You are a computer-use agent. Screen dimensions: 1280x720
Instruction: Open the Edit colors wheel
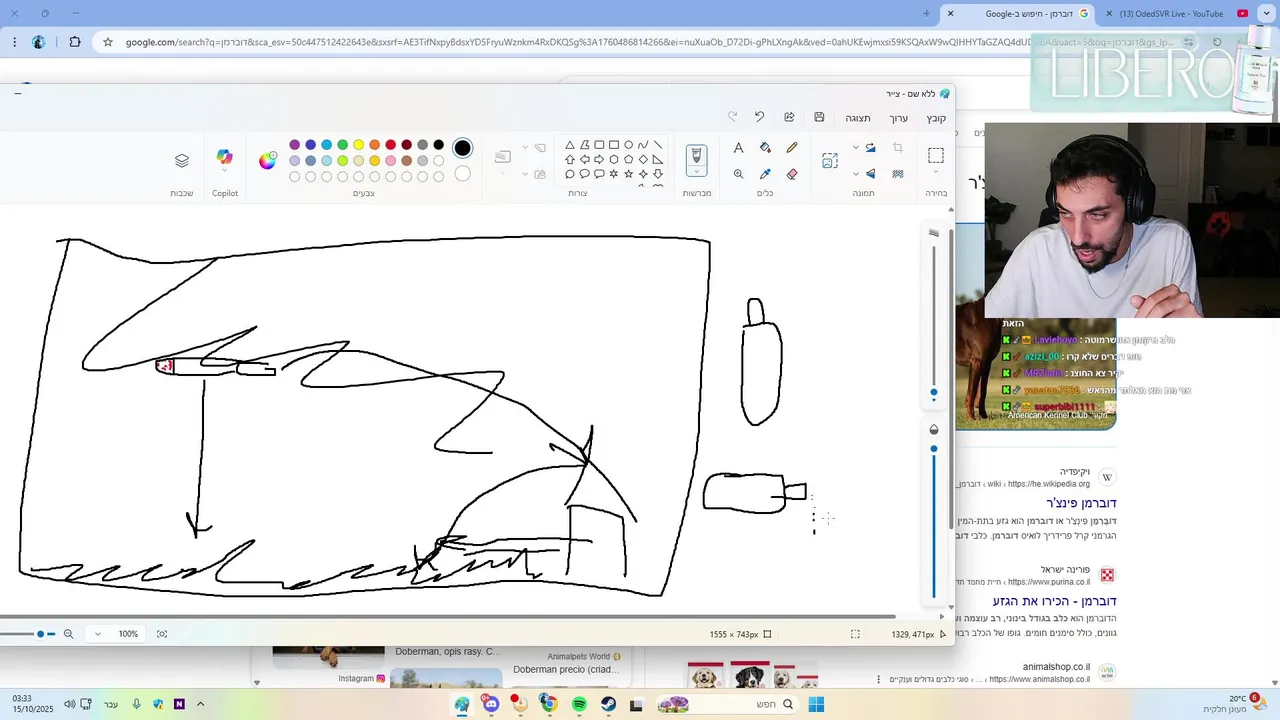click(x=267, y=161)
